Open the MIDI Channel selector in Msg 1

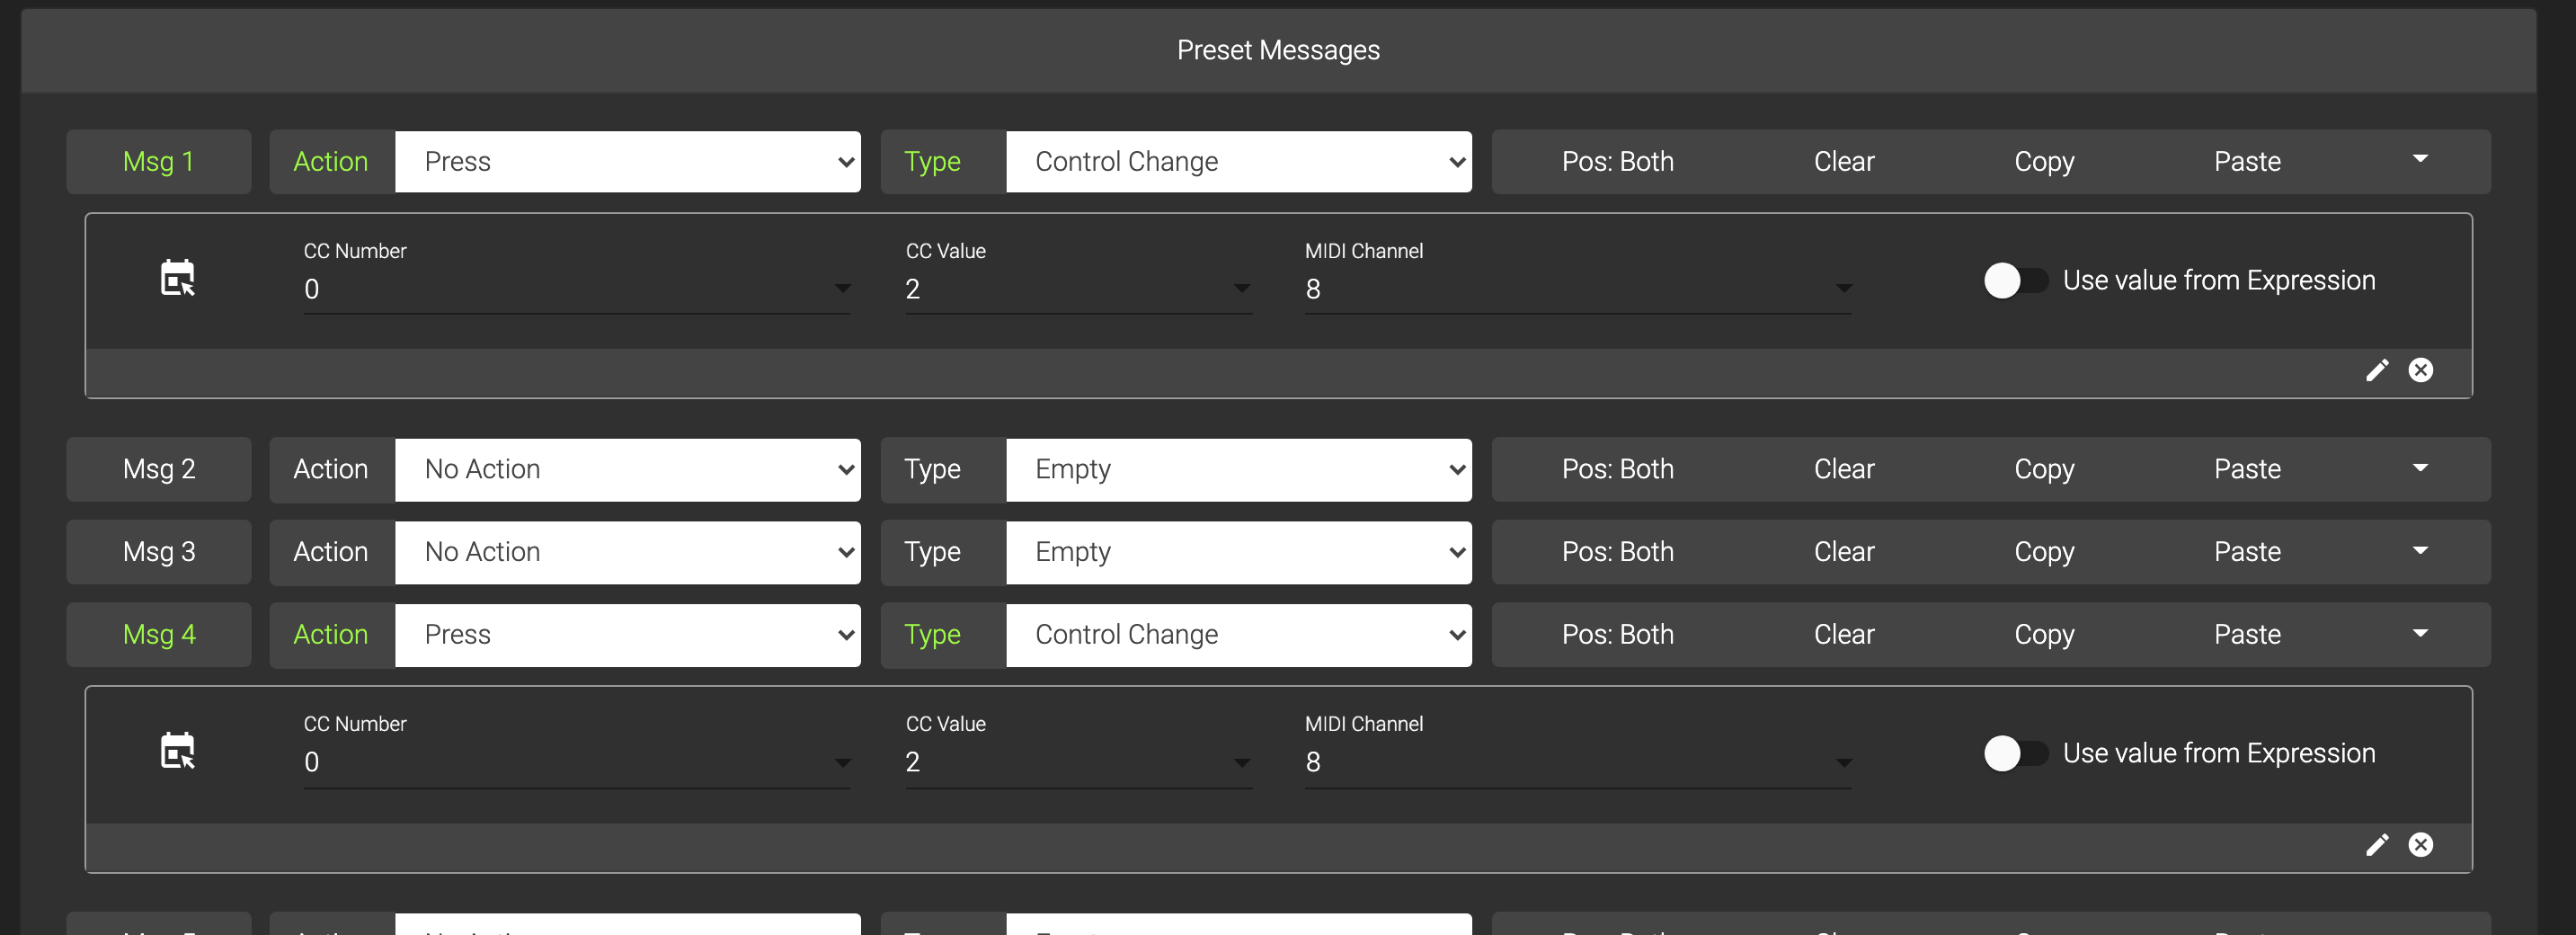(1577, 289)
